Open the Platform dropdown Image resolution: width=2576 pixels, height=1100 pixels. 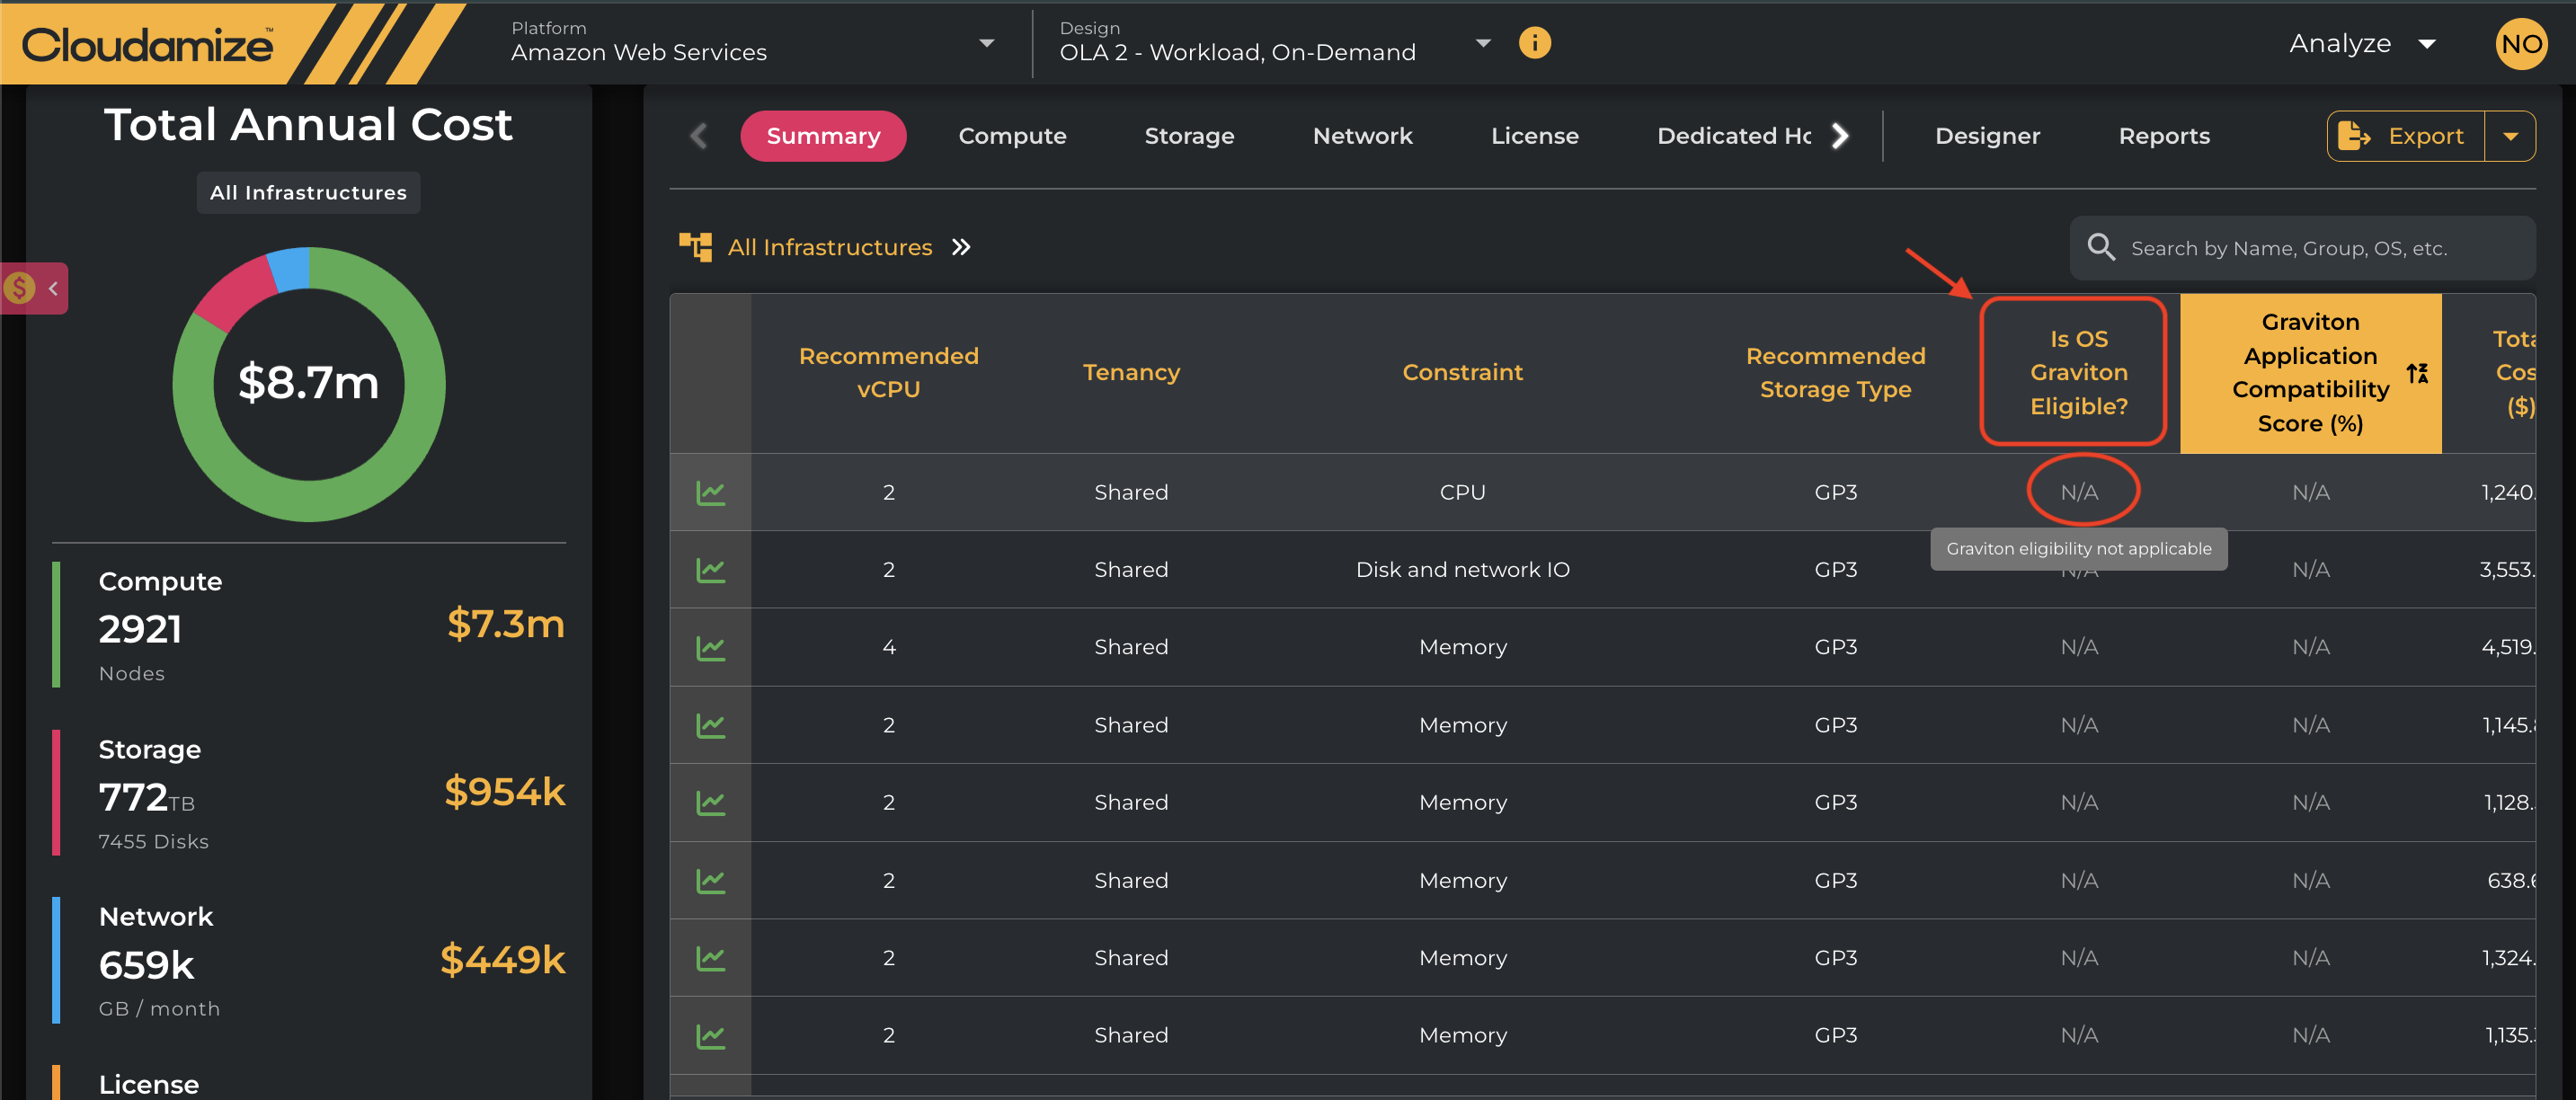[986, 43]
